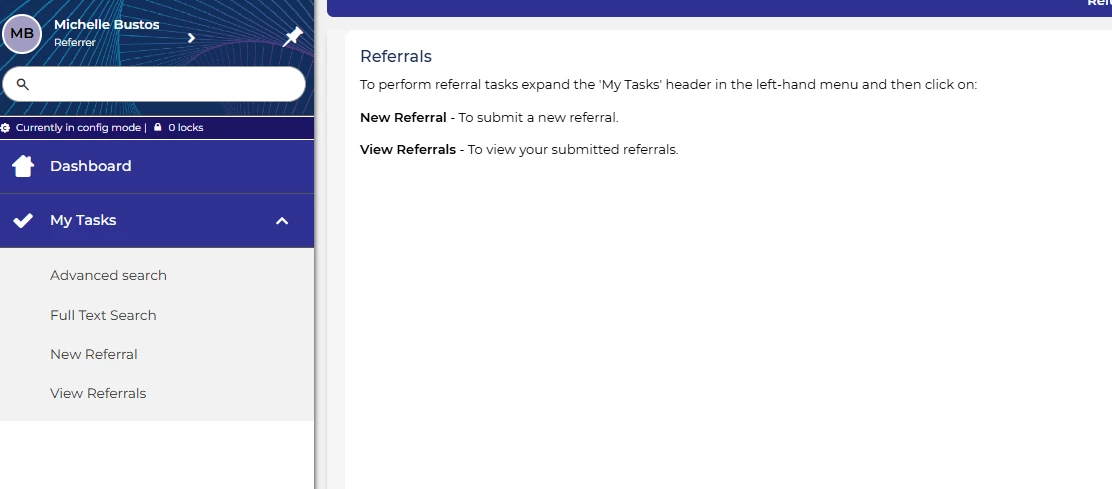Open the Dashboard menu item

coord(91,166)
